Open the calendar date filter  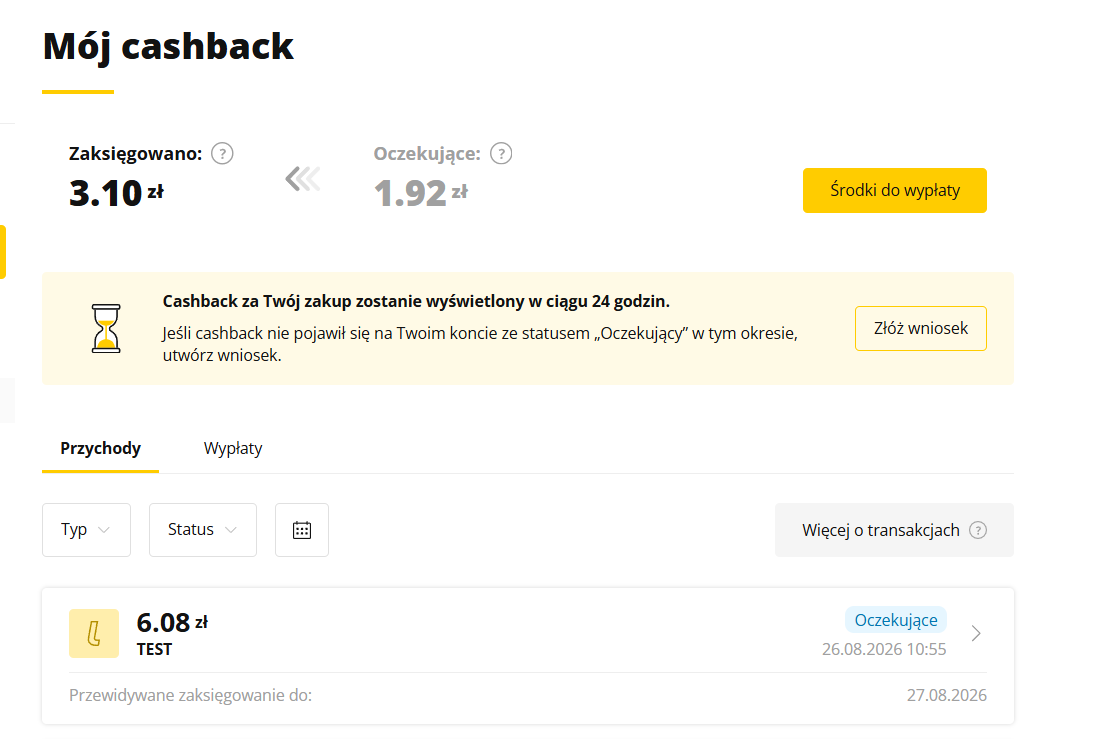tap(302, 530)
